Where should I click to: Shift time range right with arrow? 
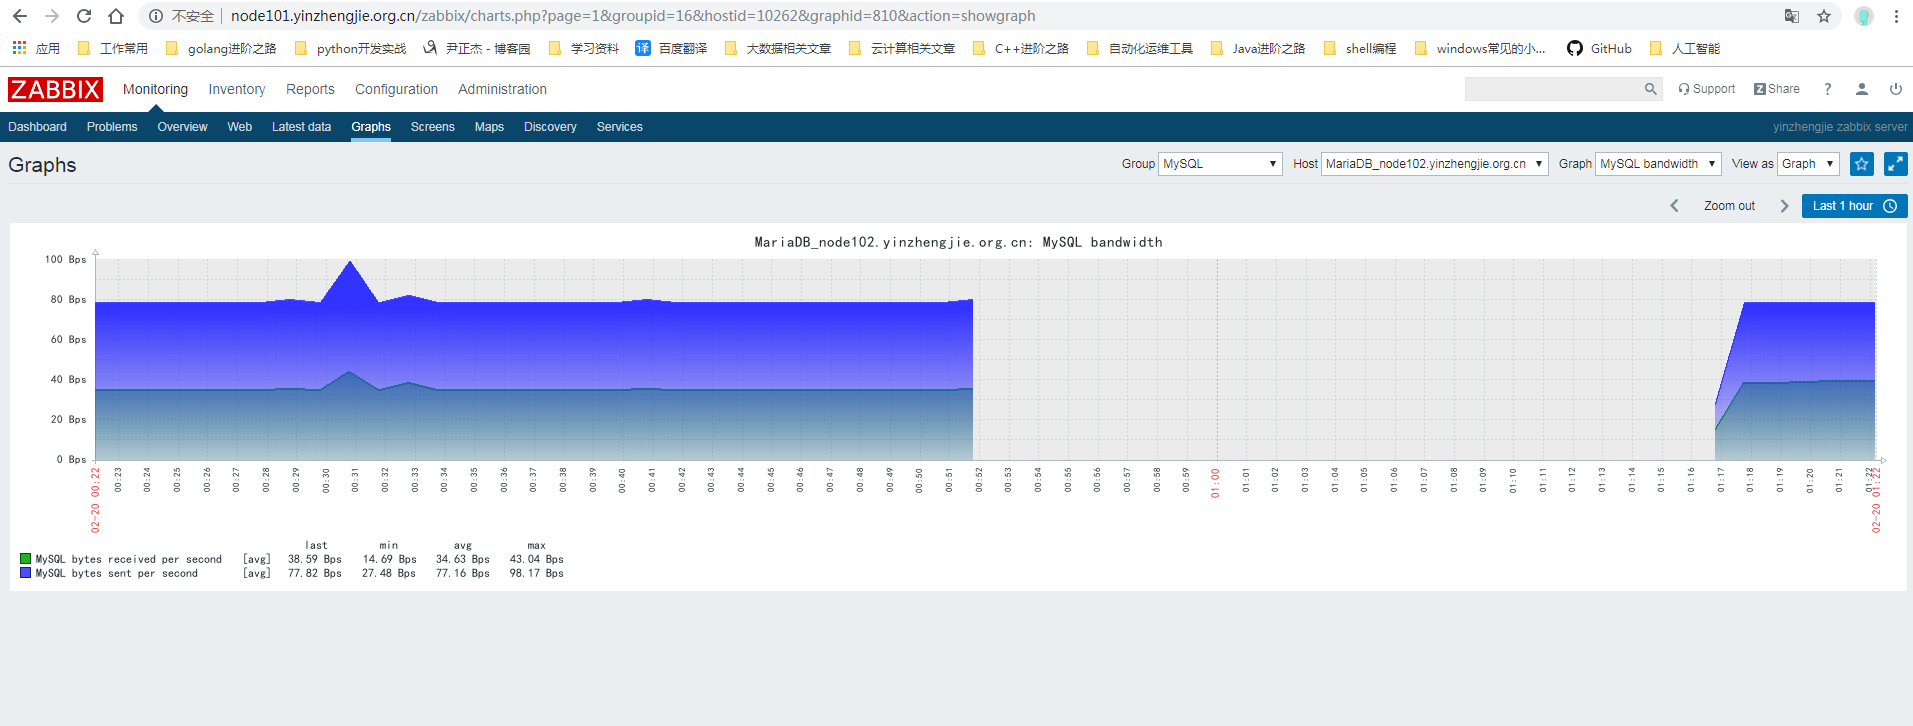pos(1784,206)
